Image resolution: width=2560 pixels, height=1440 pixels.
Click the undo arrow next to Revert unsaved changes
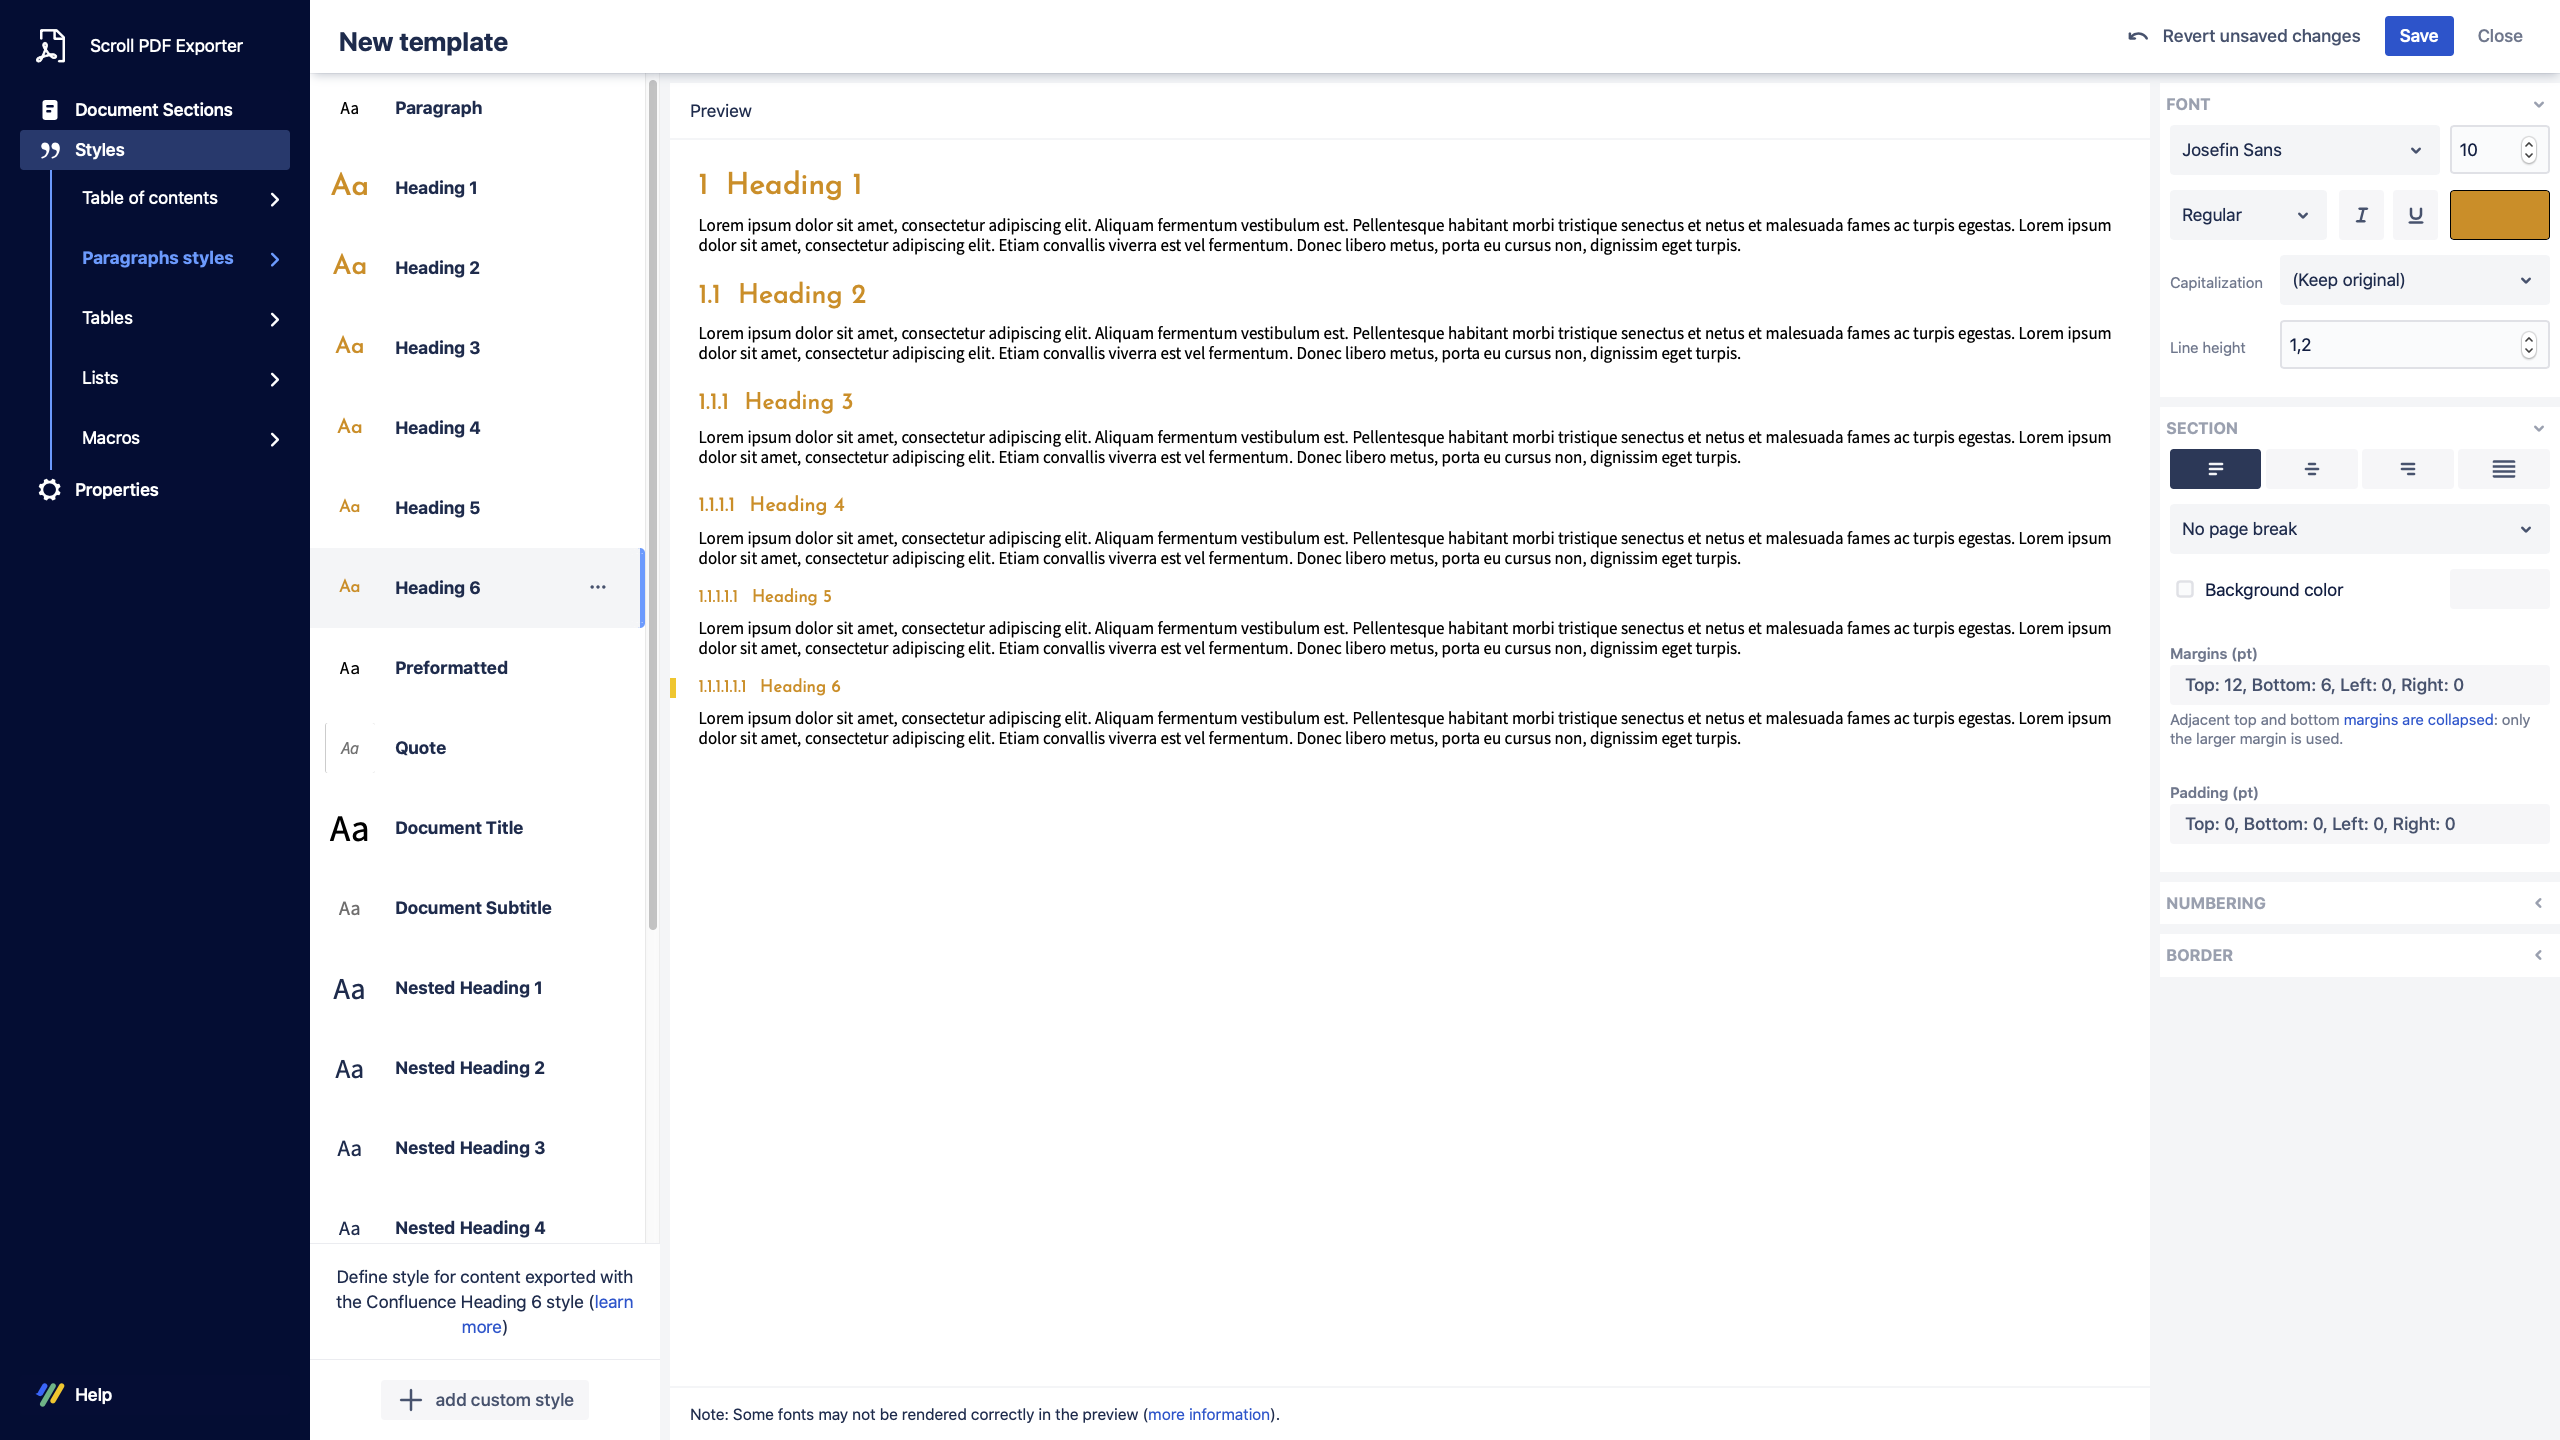2137,35
